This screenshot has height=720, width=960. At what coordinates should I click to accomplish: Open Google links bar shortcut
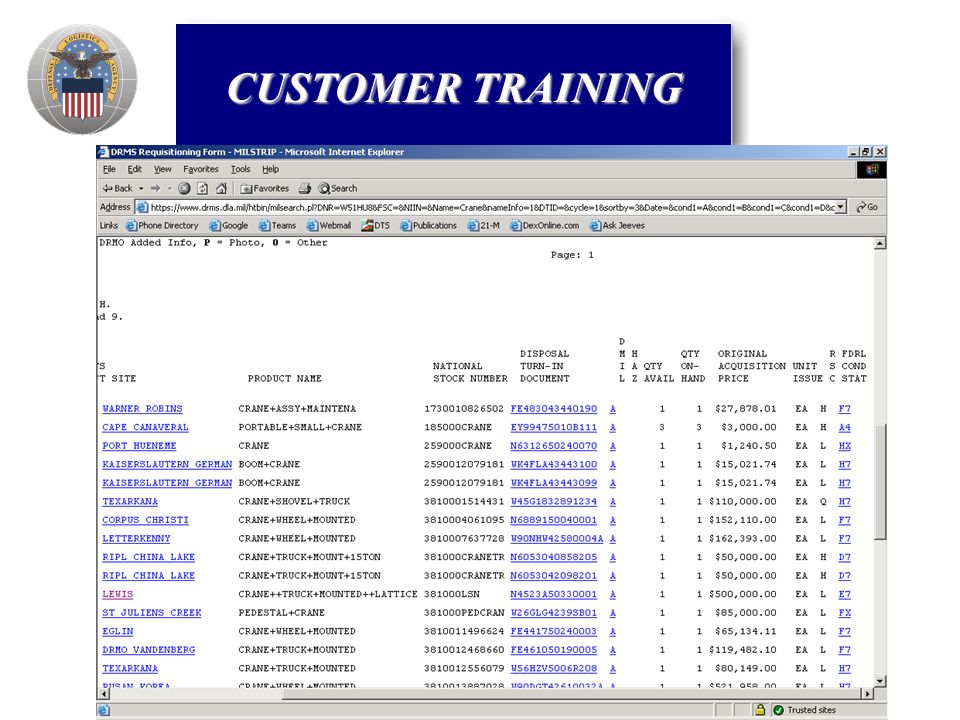tap(228, 225)
